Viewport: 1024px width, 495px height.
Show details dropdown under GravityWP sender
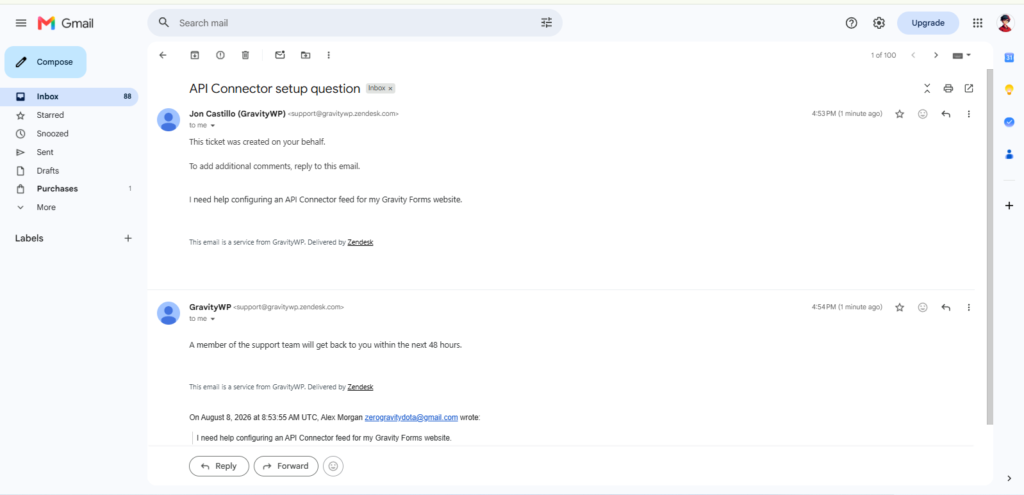pyautogui.click(x=213, y=319)
